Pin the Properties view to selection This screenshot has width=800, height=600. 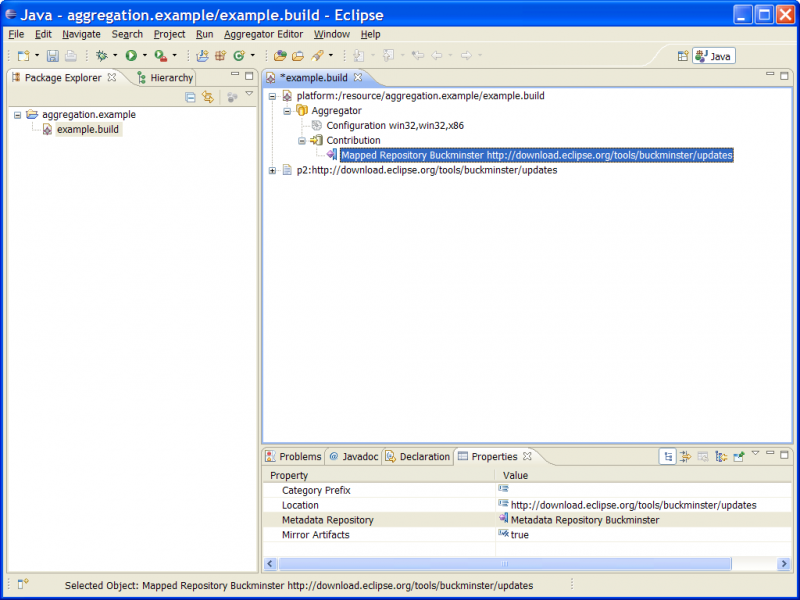(x=739, y=457)
